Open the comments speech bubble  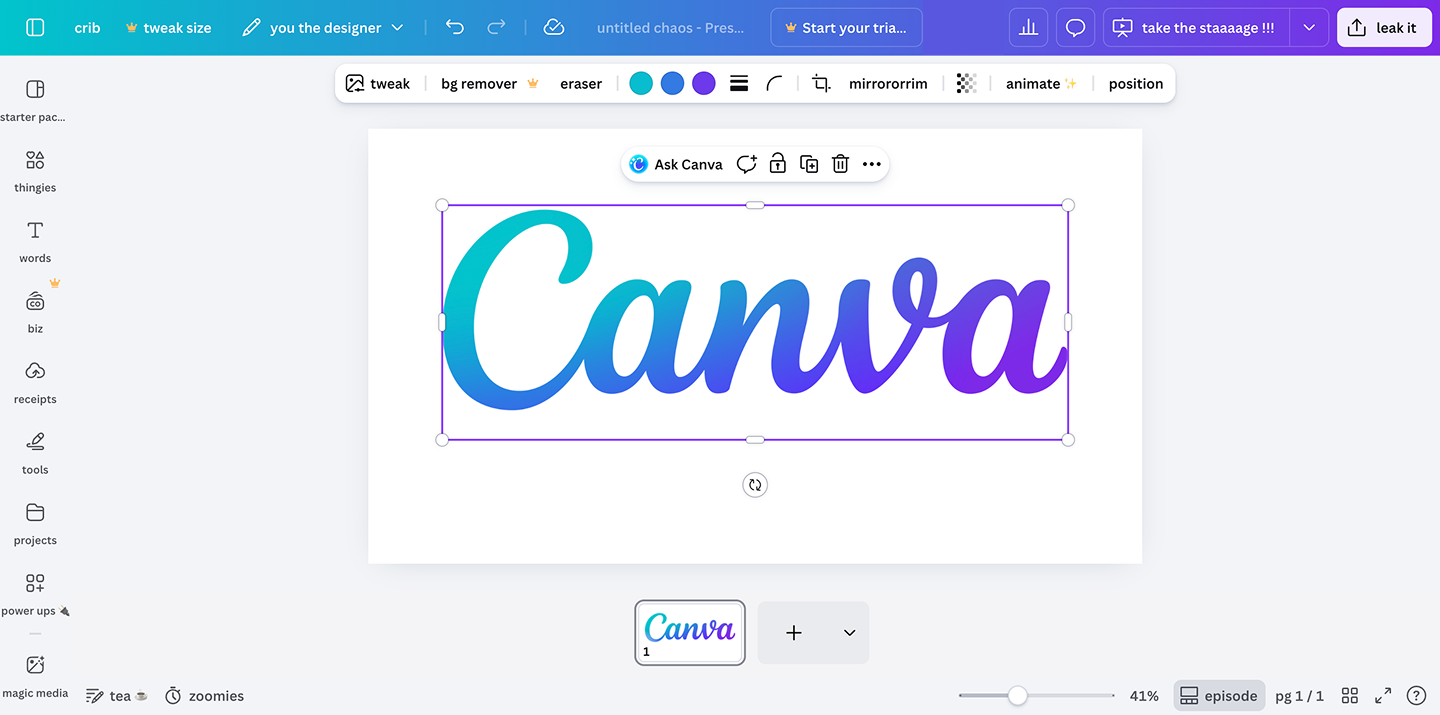pos(1075,28)
